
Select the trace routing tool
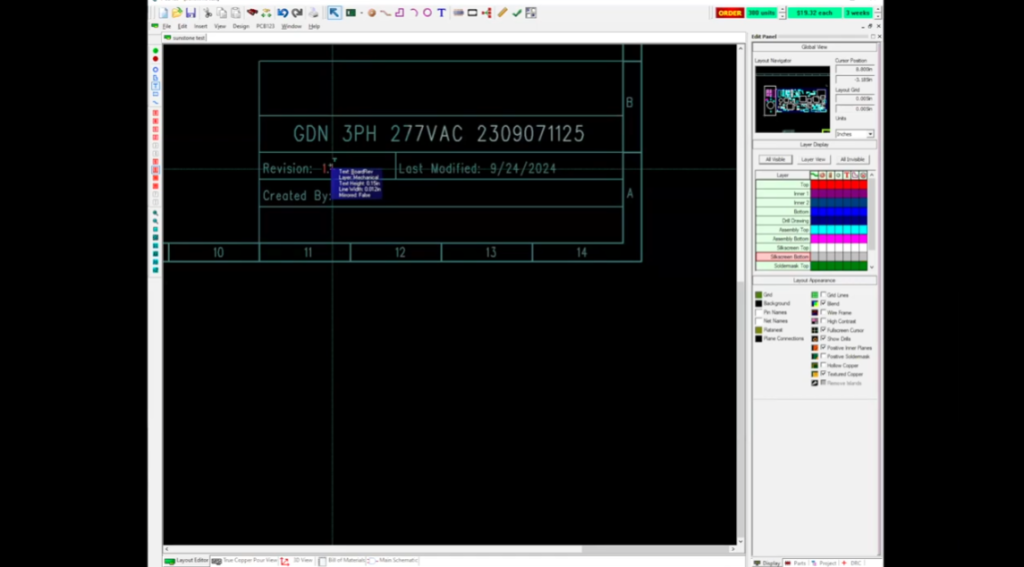pos(385,13)
